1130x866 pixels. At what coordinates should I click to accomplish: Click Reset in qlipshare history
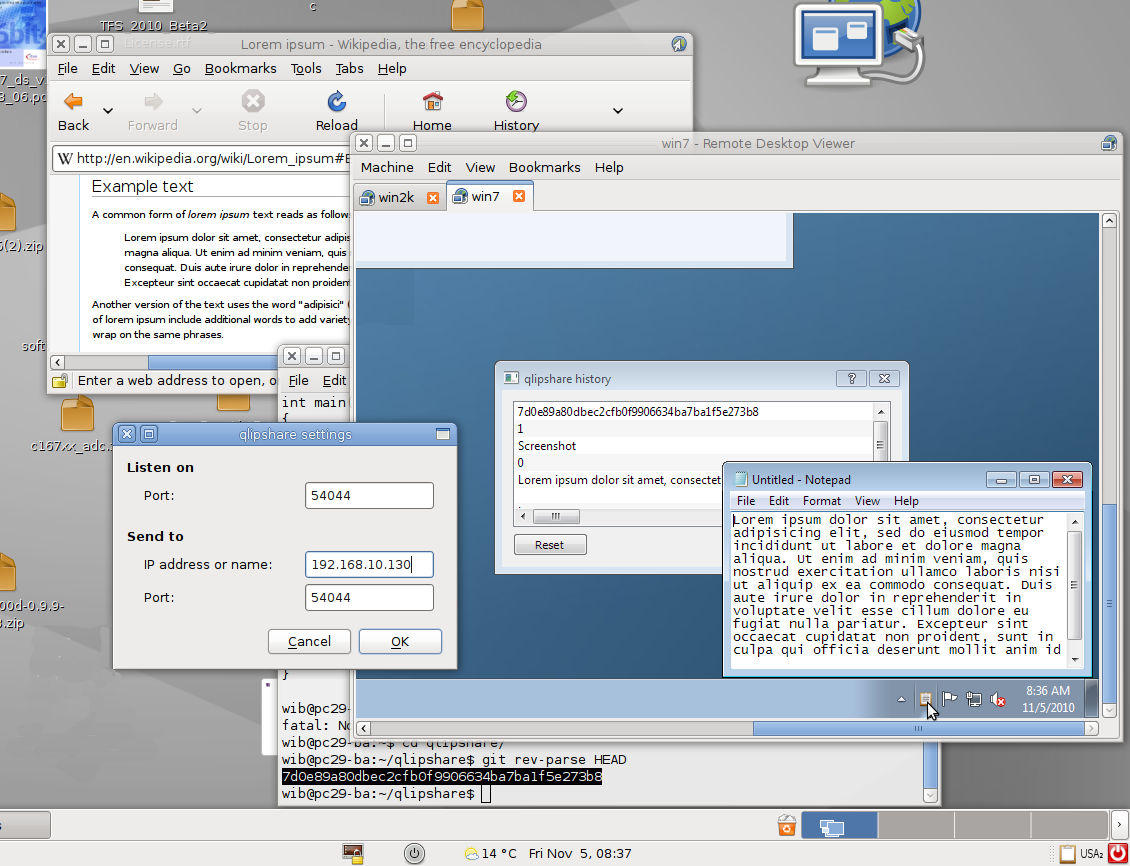click(x=550, y=545)
